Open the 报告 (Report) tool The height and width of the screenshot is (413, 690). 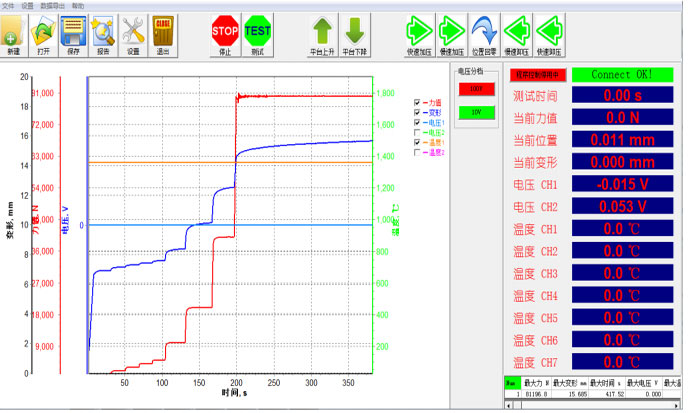click(103, 34)
